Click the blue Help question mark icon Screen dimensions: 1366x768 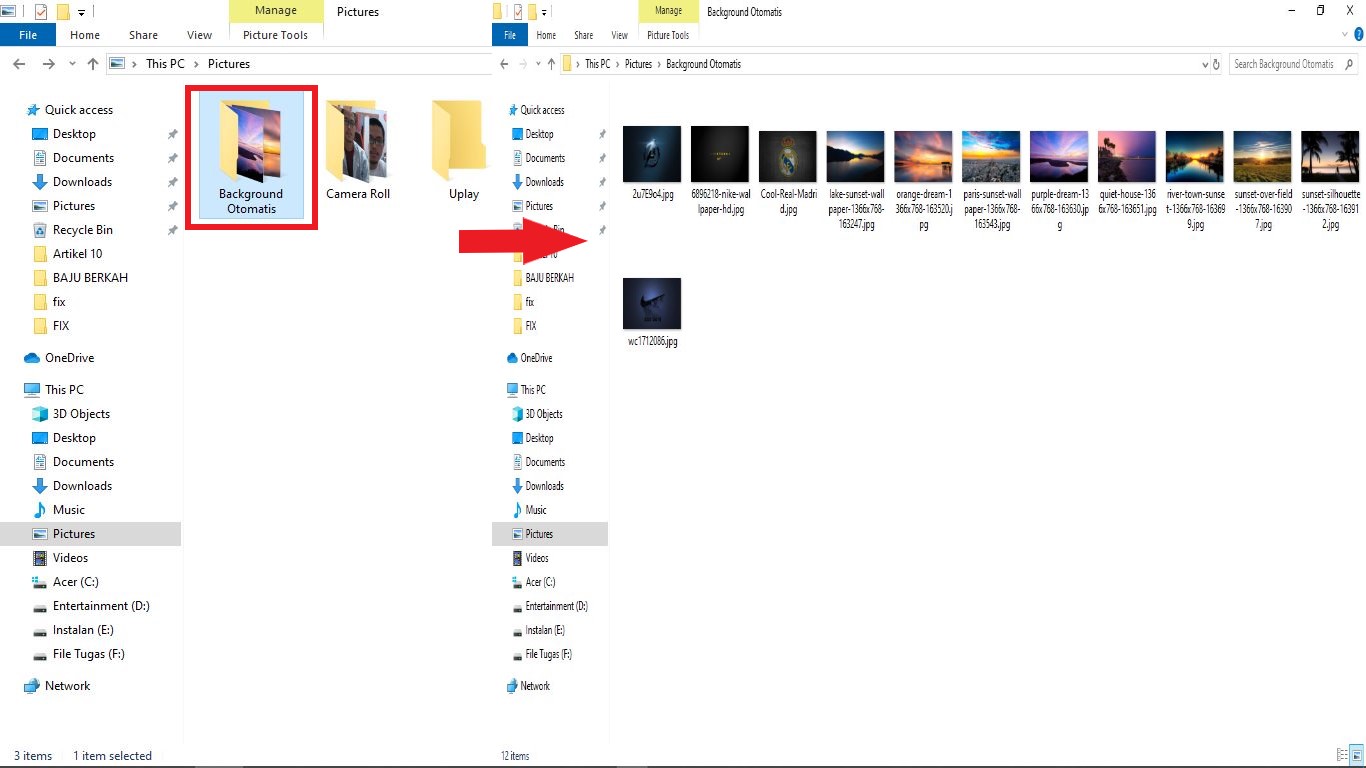point(1359,35)
